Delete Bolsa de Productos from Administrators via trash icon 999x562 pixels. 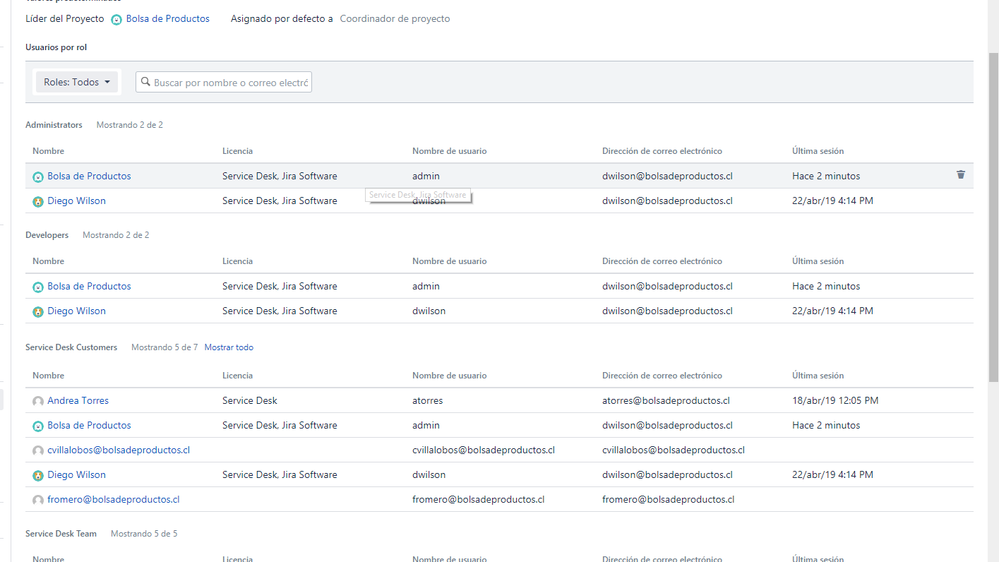(x=961, y=175)
